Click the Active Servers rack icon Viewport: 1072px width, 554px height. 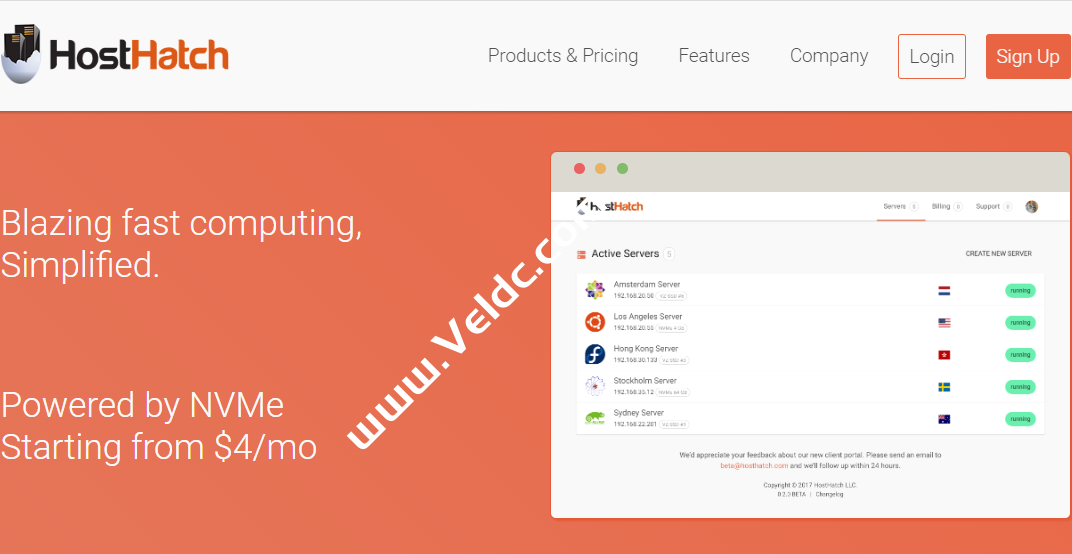point(581,254)
